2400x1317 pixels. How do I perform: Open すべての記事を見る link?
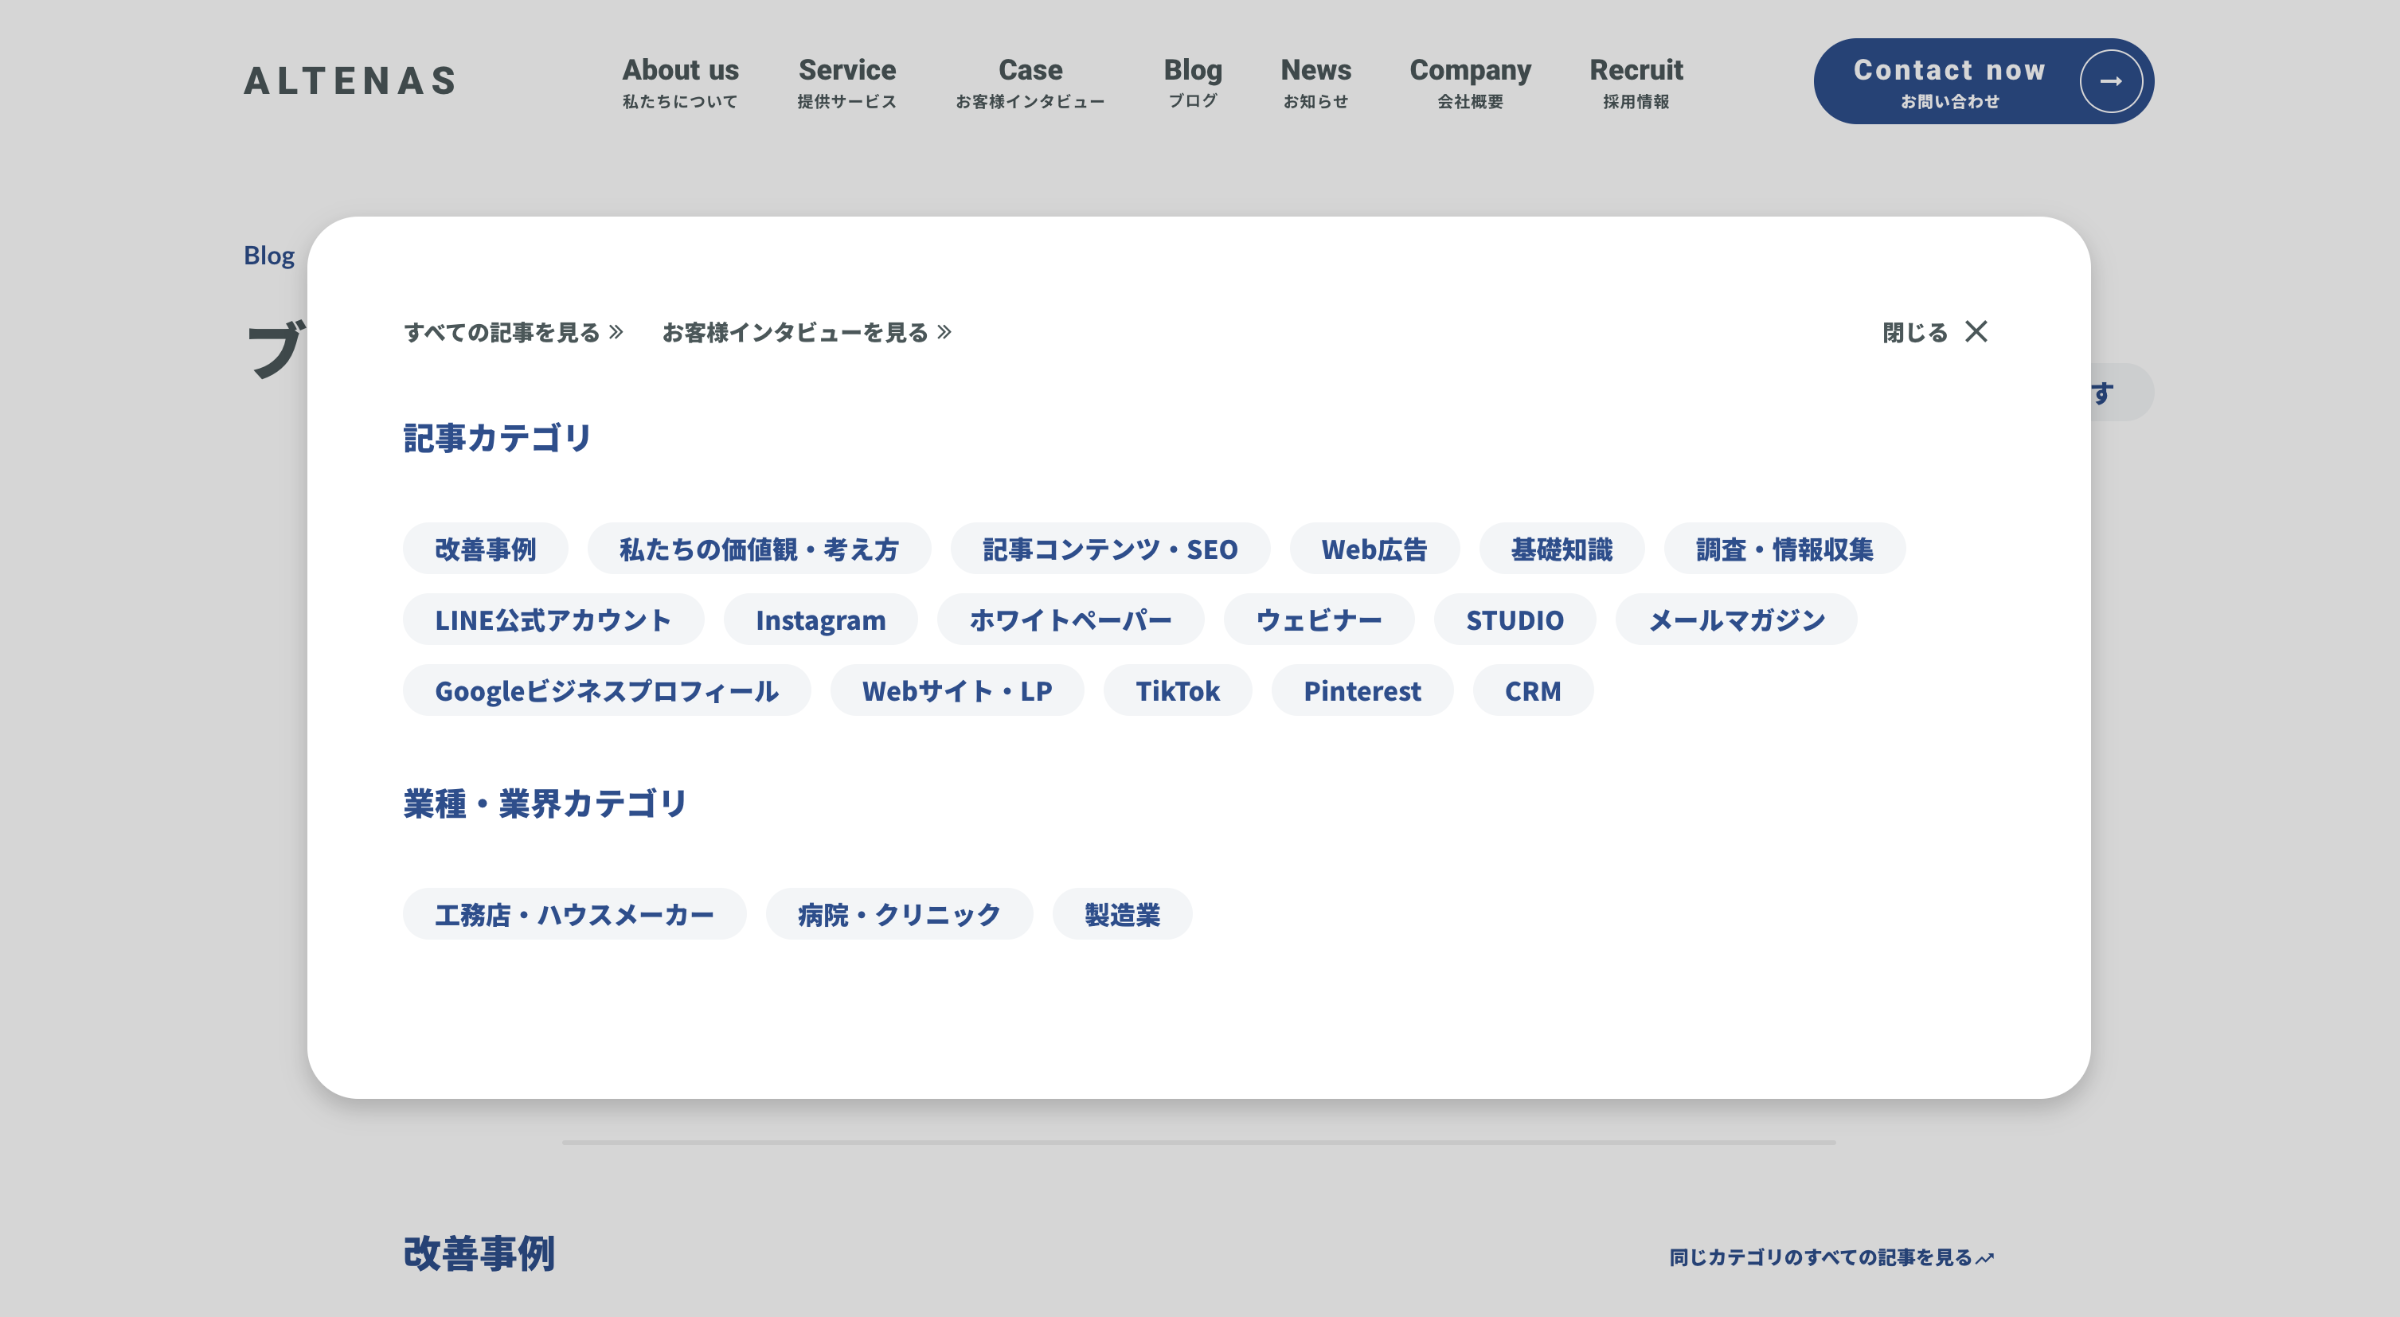click(514, 332)
